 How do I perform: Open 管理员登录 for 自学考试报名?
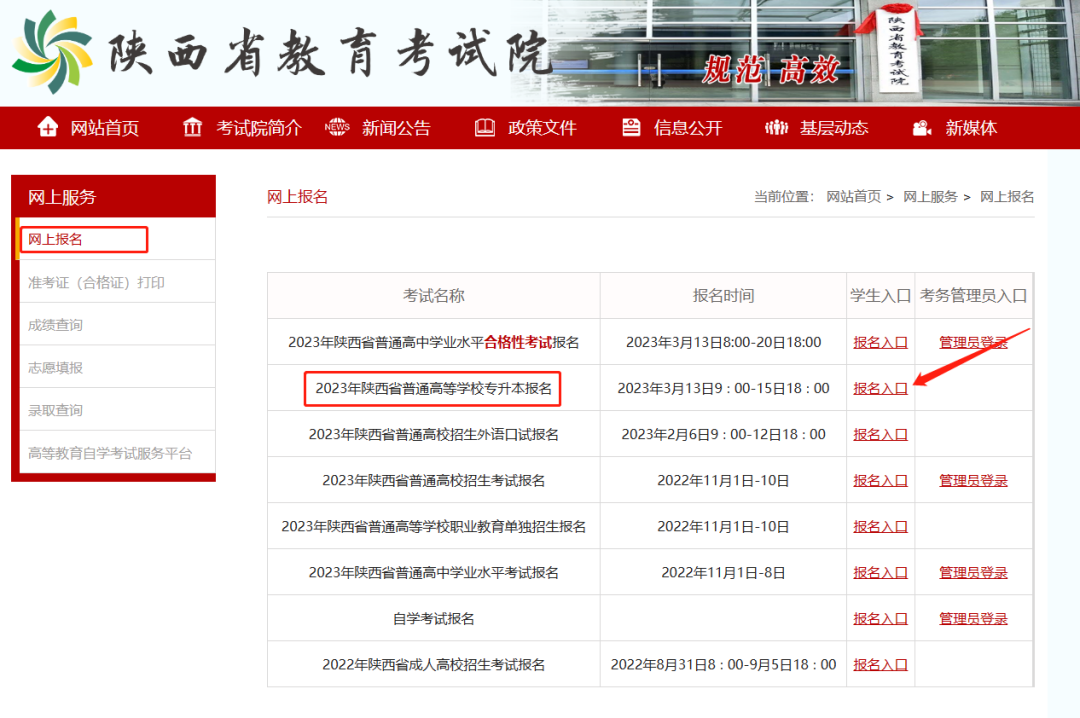tap(973, 619)
